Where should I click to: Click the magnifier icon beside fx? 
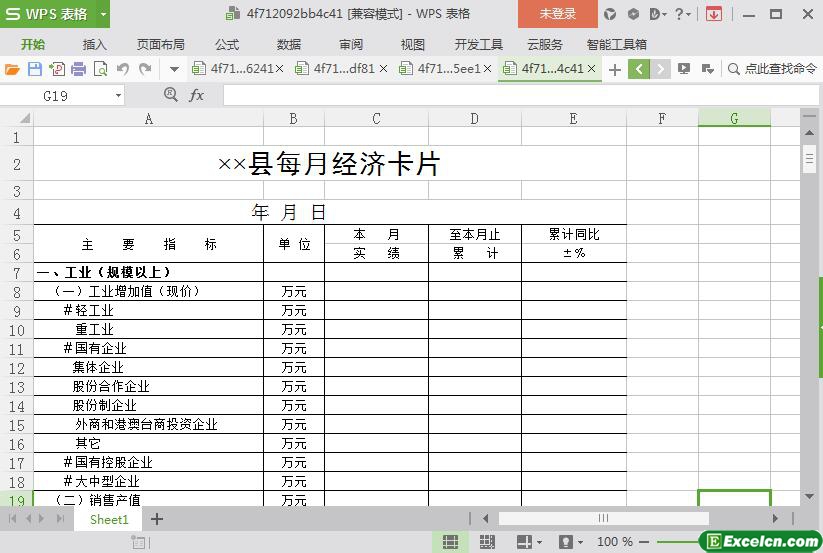point(171,94)
